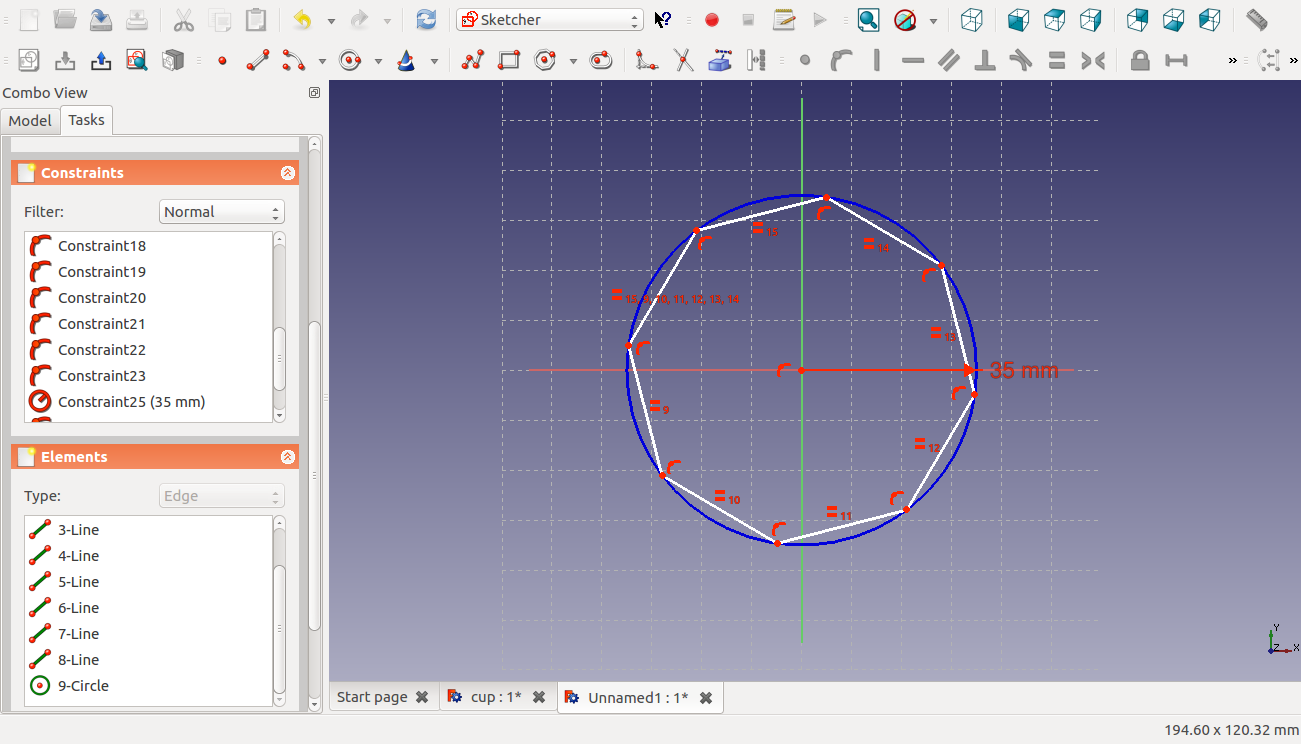Select the Line tool in Sketcher toolbar
This screenshot has width=1301, height=744.
257,60
